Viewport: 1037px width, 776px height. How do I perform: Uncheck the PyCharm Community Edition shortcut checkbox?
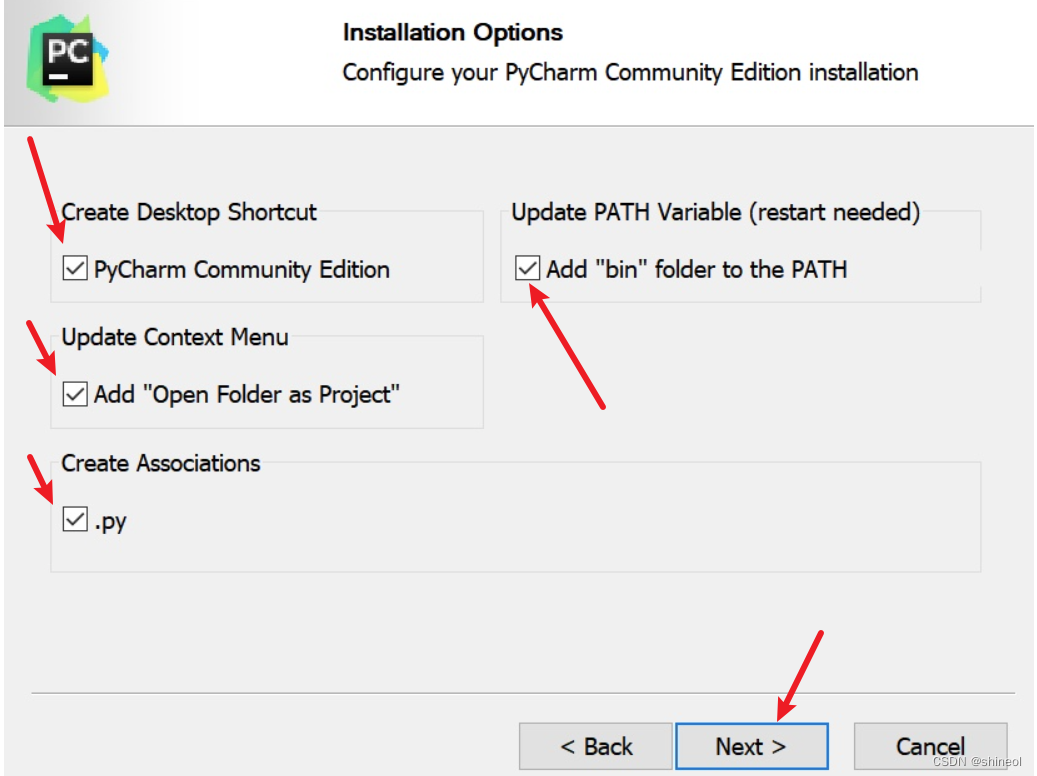(x=75, y=269)
